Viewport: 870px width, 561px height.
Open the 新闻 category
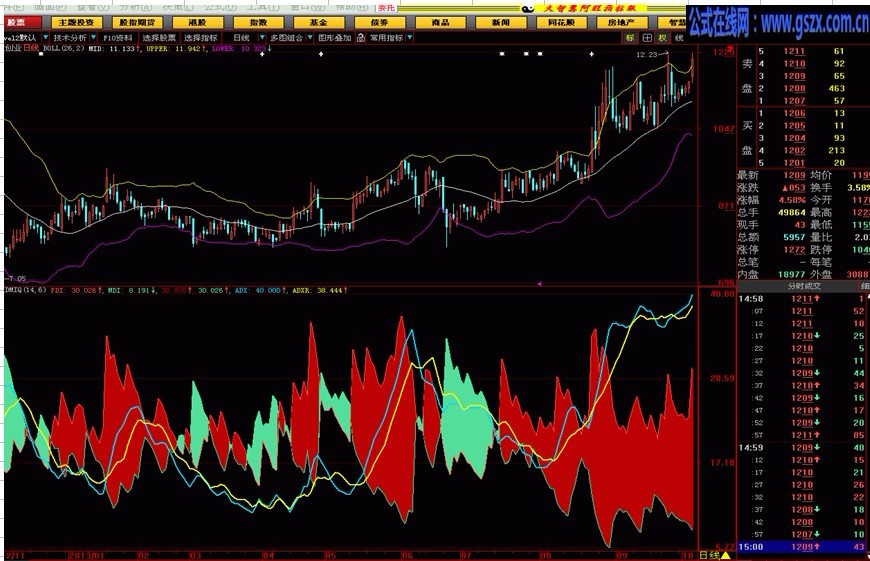point(500,23)
